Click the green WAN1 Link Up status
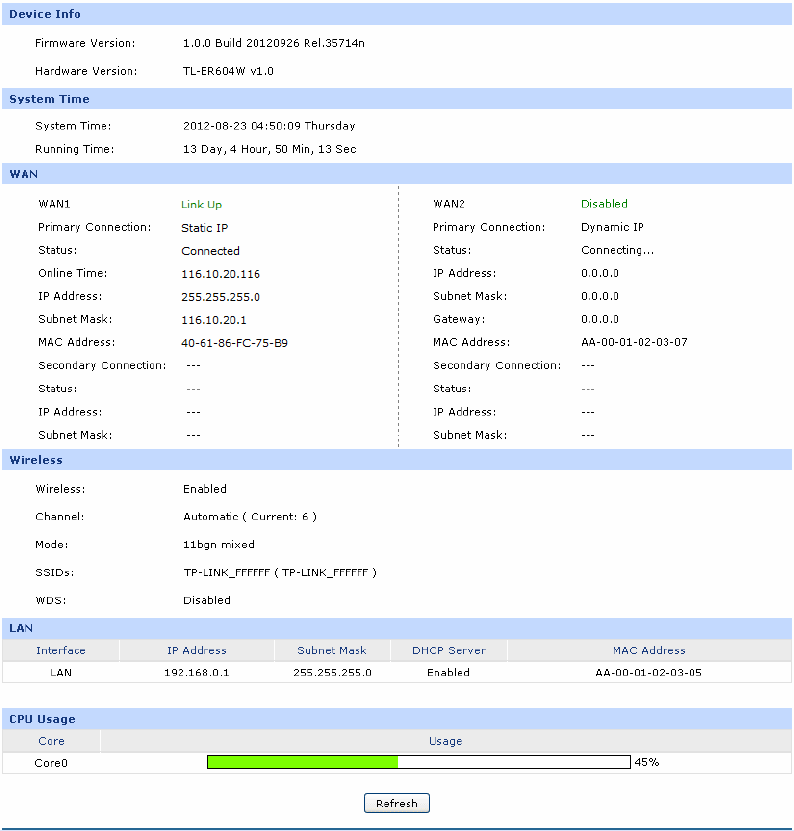This screenshot has width=794, height=831. [201, 204]
